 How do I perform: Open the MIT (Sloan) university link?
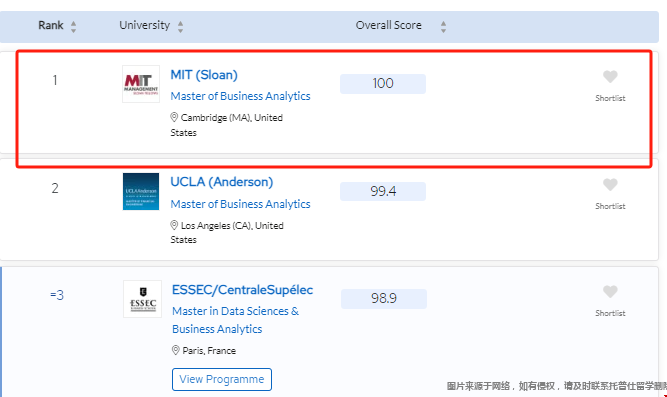coord(204,75)
